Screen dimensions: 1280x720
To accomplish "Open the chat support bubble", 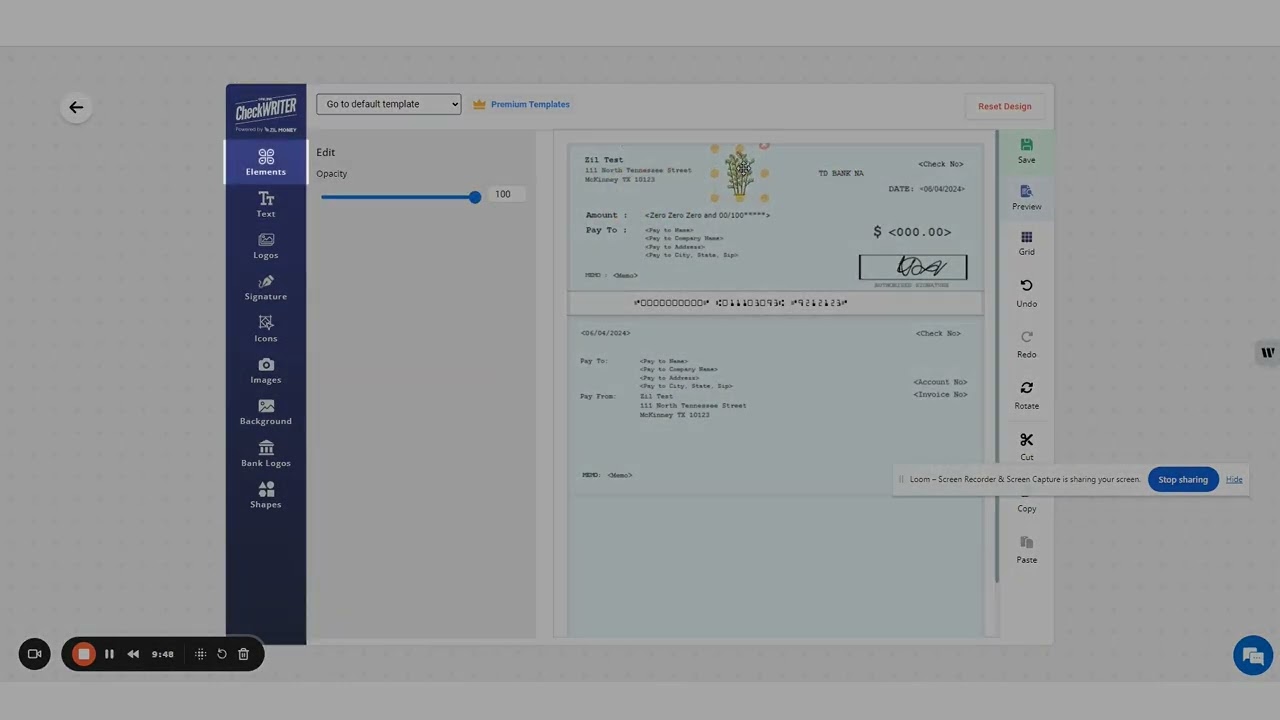I will [x=1253, y=656].
